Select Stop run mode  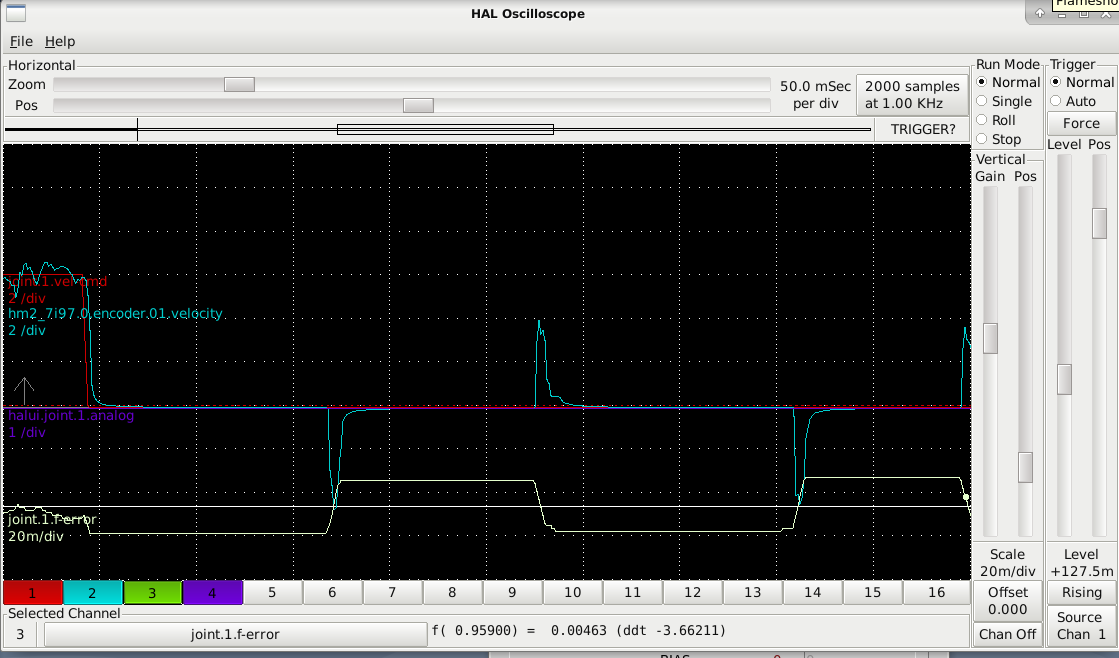998,139
